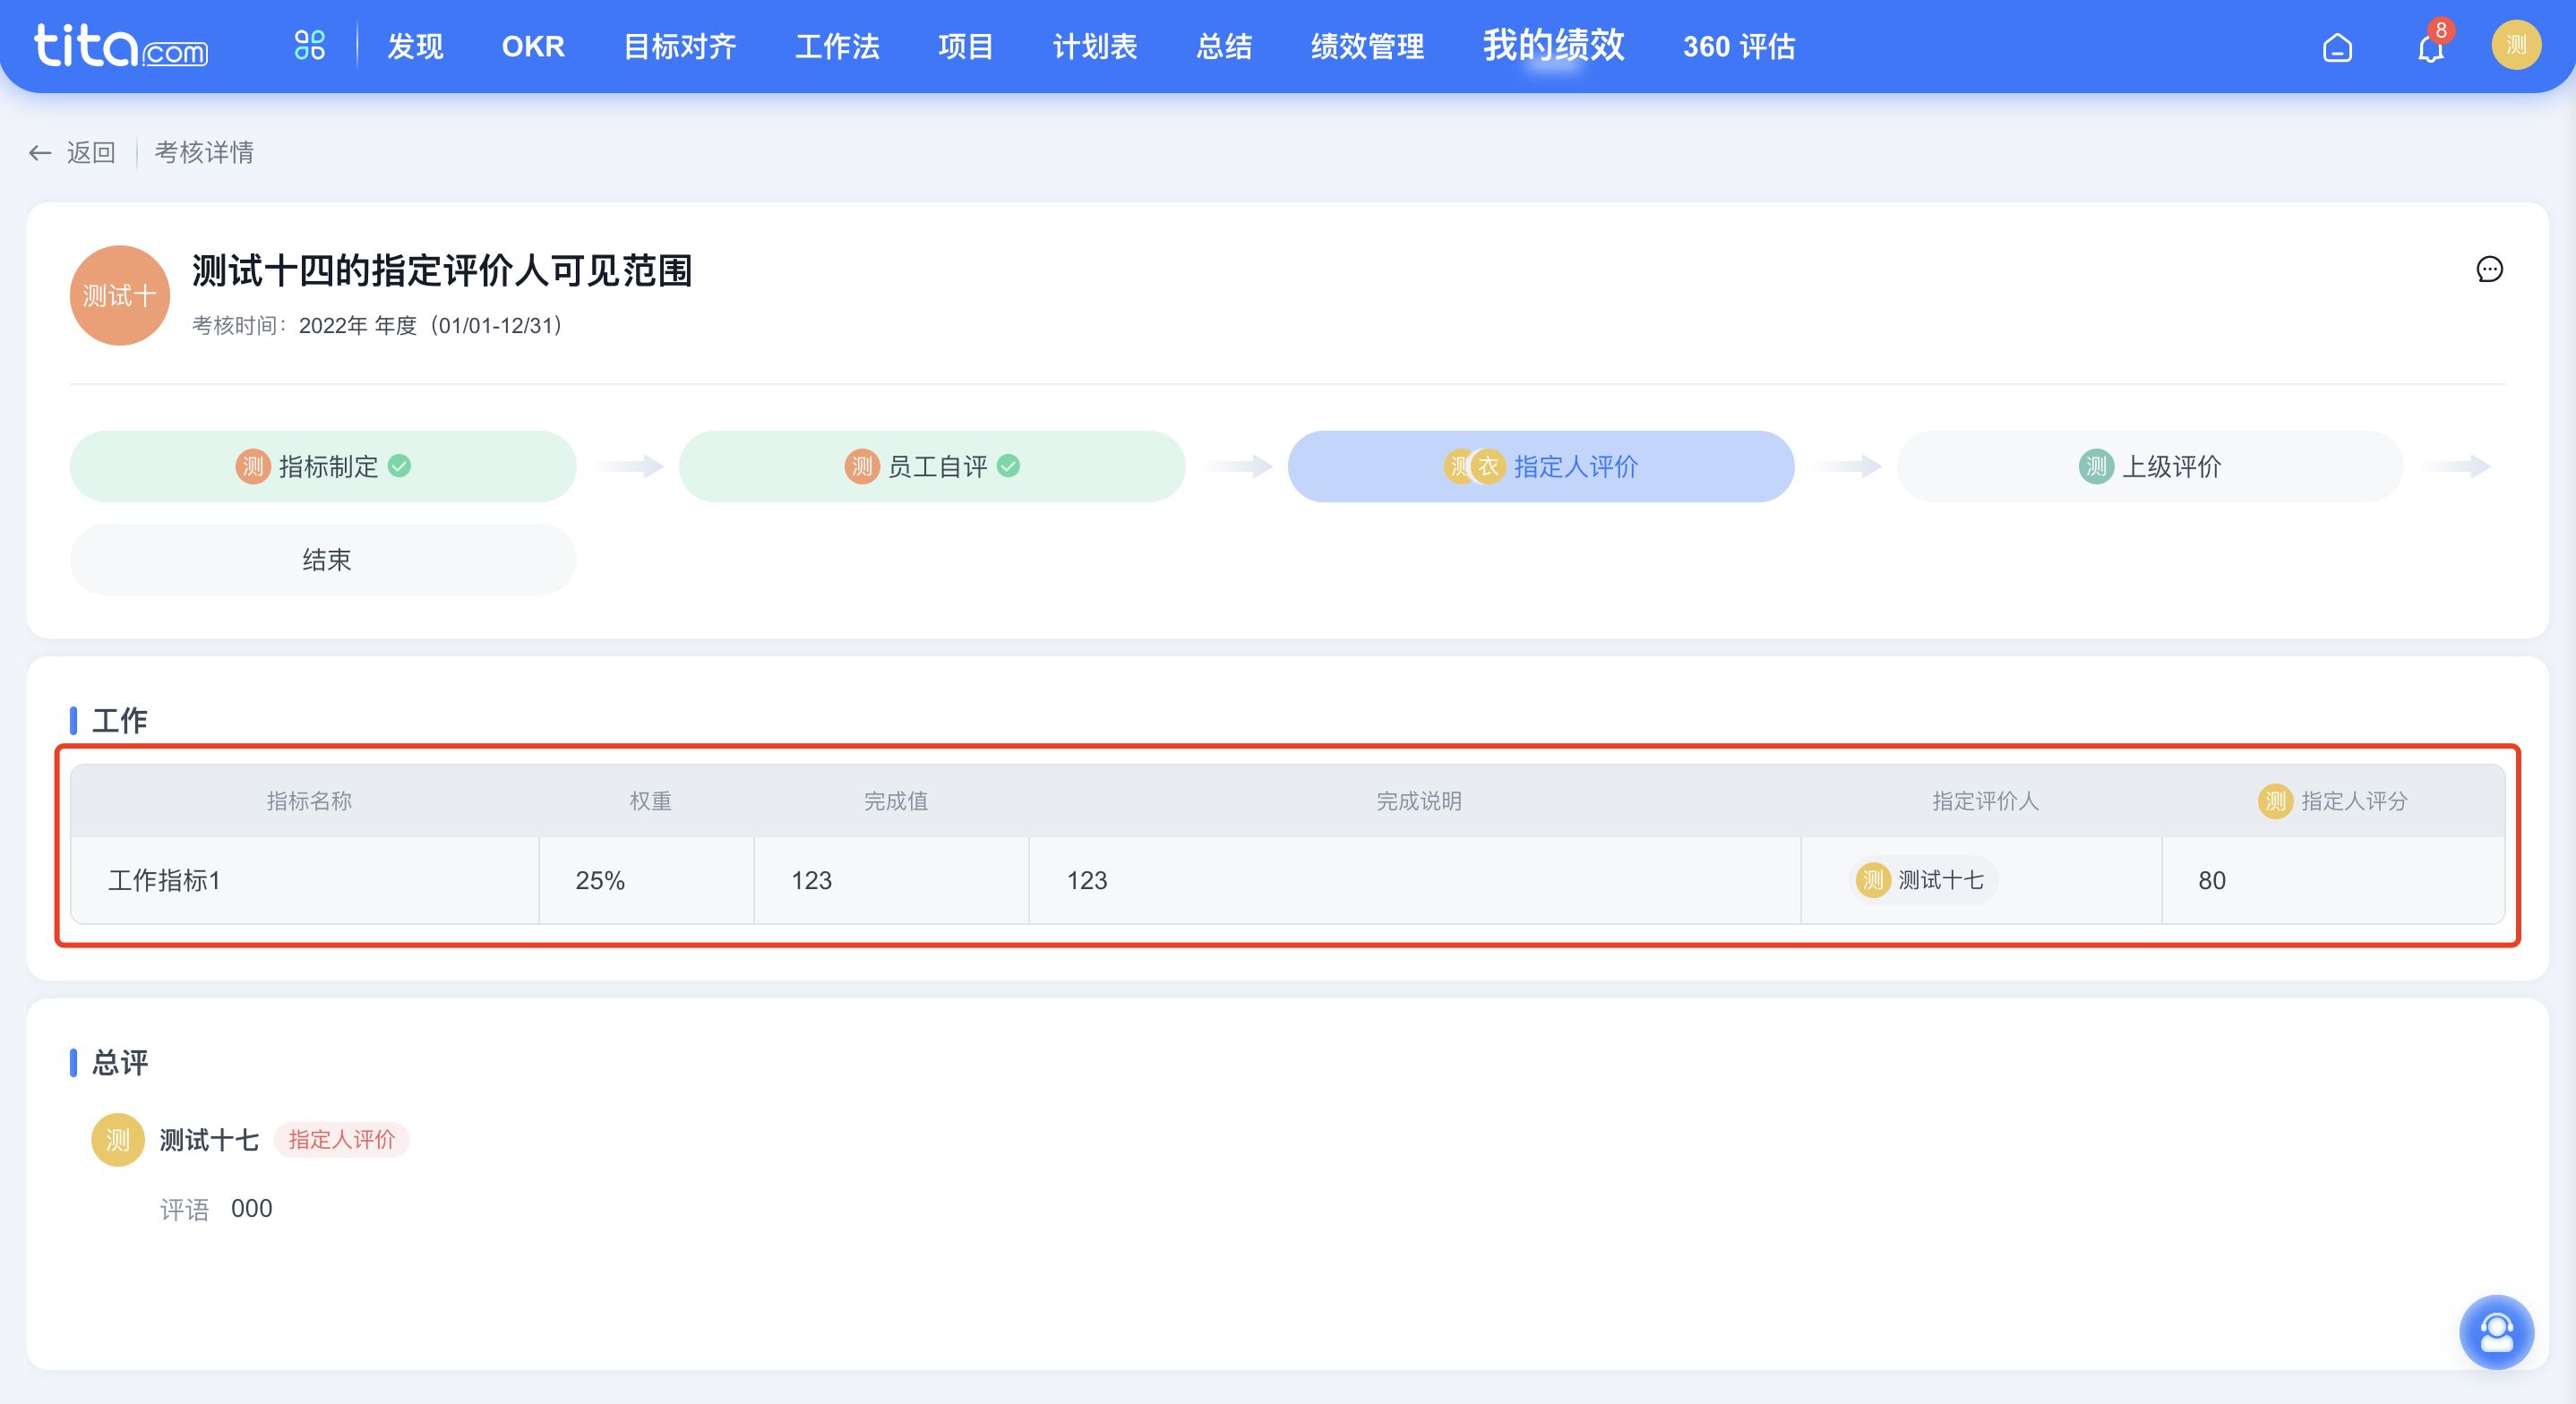Click the 结束 stage step

(x=323, y=560)
